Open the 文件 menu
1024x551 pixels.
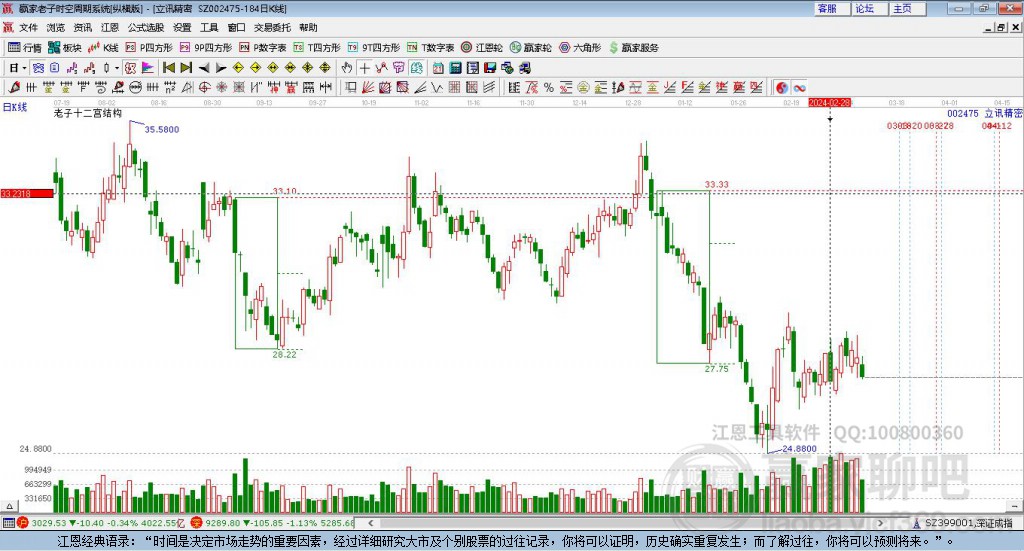click(28, 27)
